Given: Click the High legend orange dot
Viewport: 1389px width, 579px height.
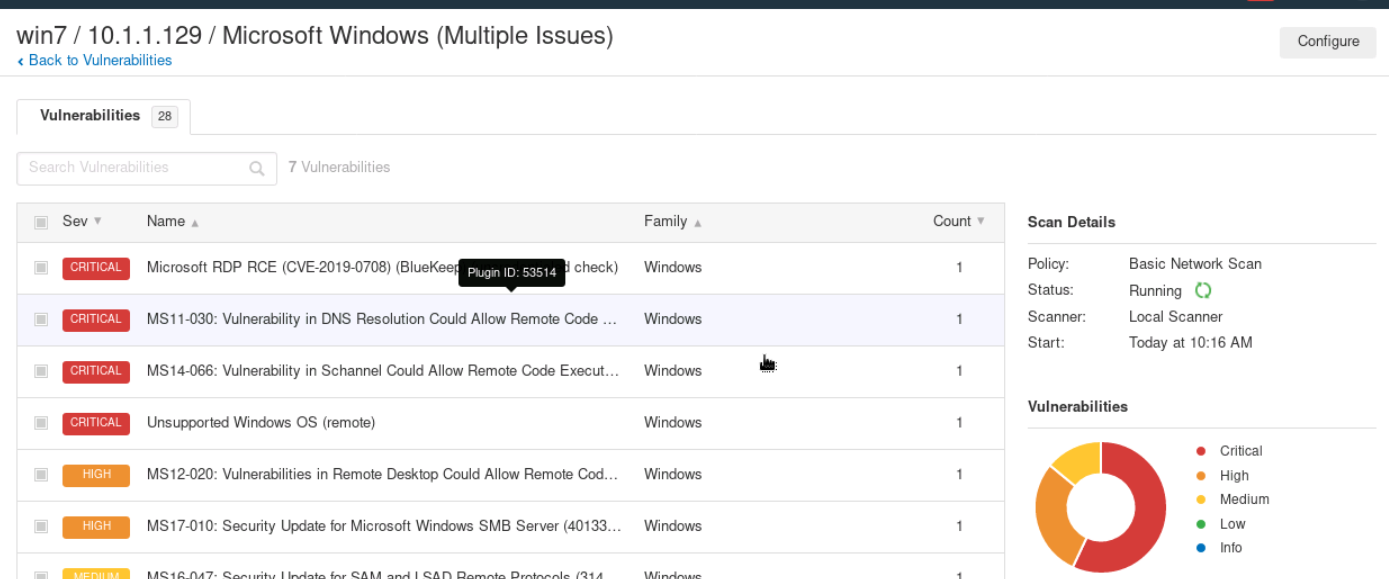Looking at the screenshot, I should pyautogui.click(x=1201, y=476).
